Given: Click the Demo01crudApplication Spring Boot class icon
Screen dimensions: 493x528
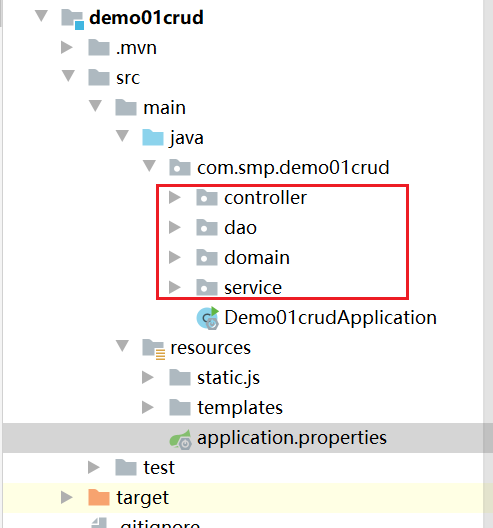Looking at the screenshot, I should [208, 318].
